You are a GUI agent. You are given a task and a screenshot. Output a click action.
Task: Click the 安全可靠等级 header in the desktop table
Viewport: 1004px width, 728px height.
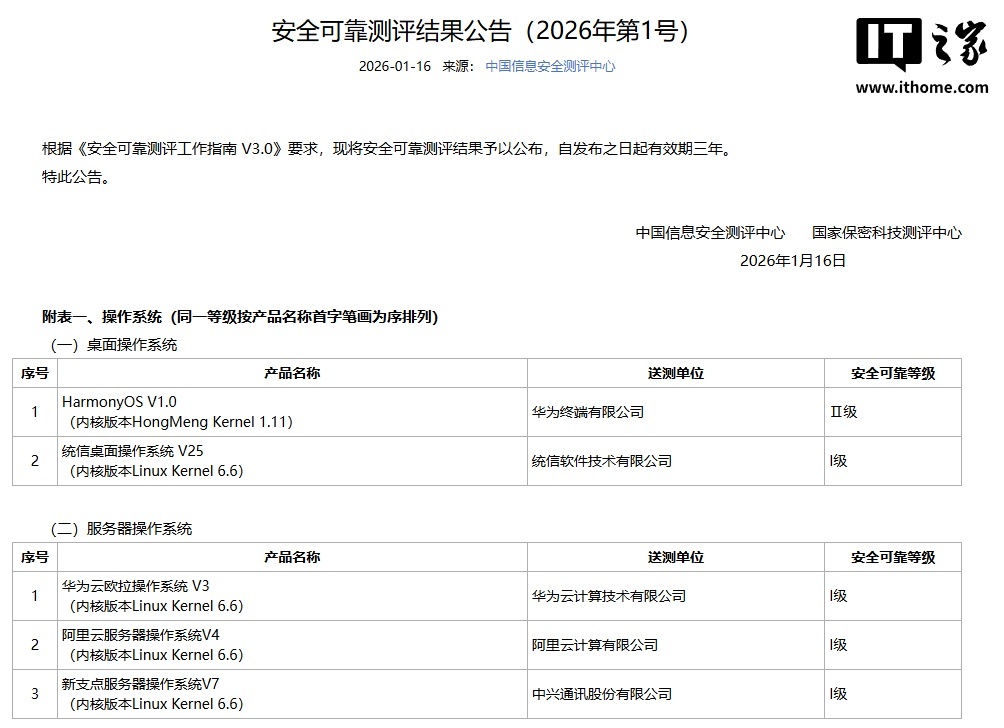pos(893,373)
